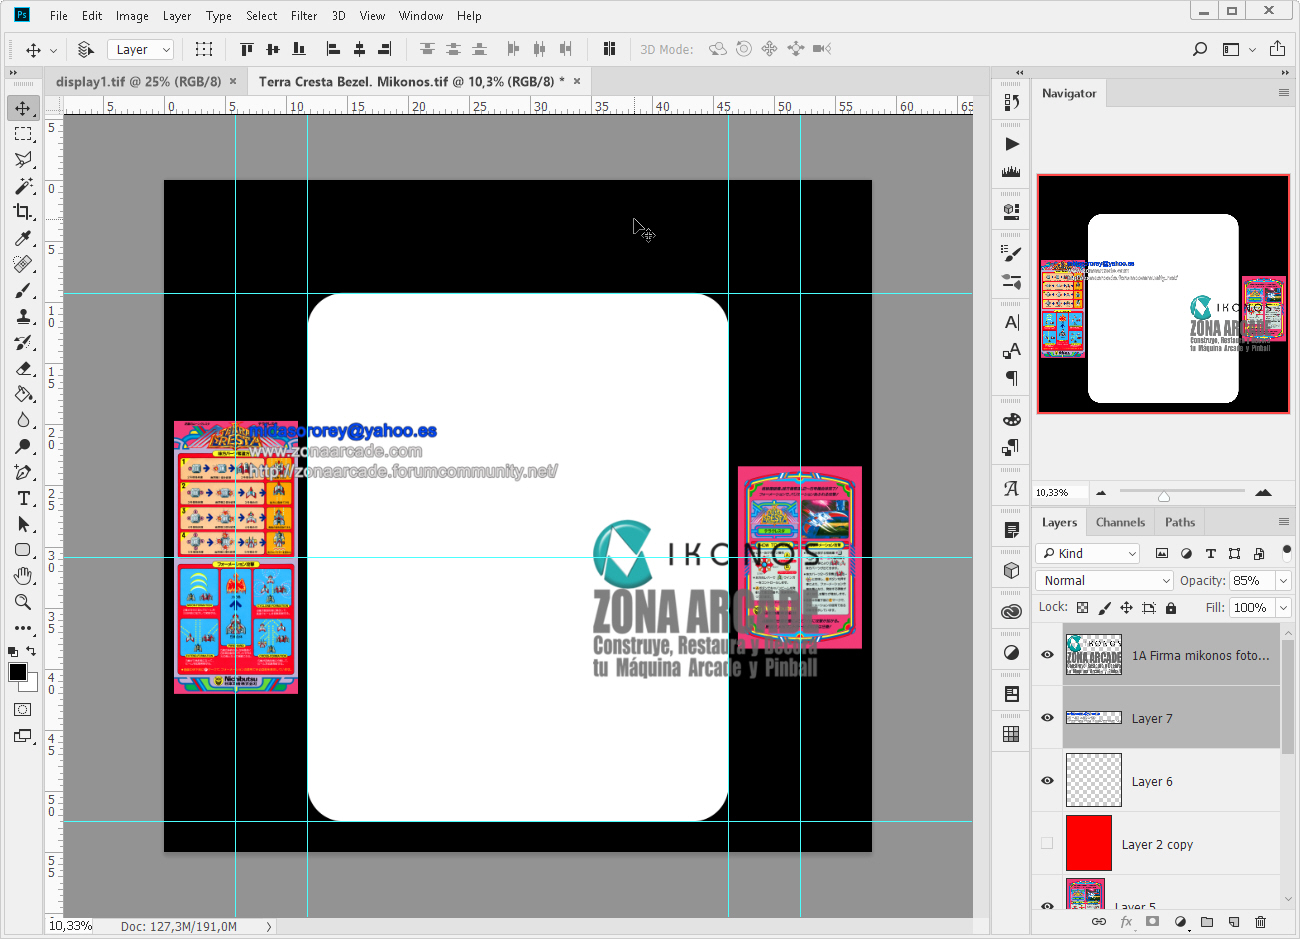
Task: Show the Layer 2 copy layer
Action: pos(1047,843)
